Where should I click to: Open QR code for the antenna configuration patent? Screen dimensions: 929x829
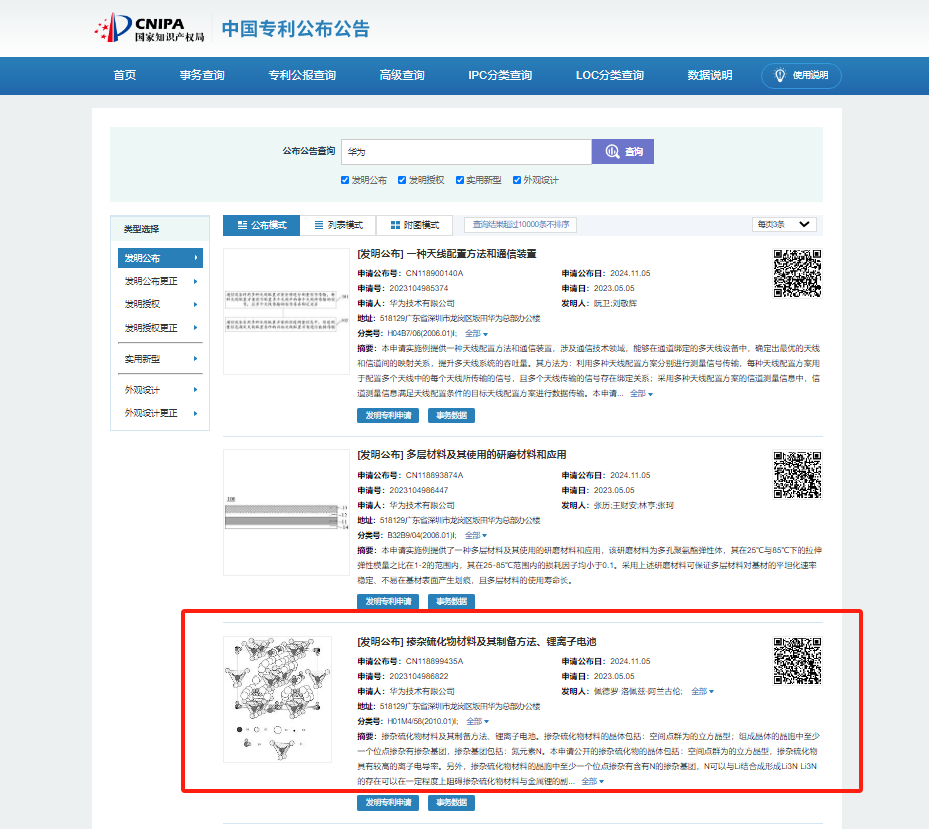796,273
